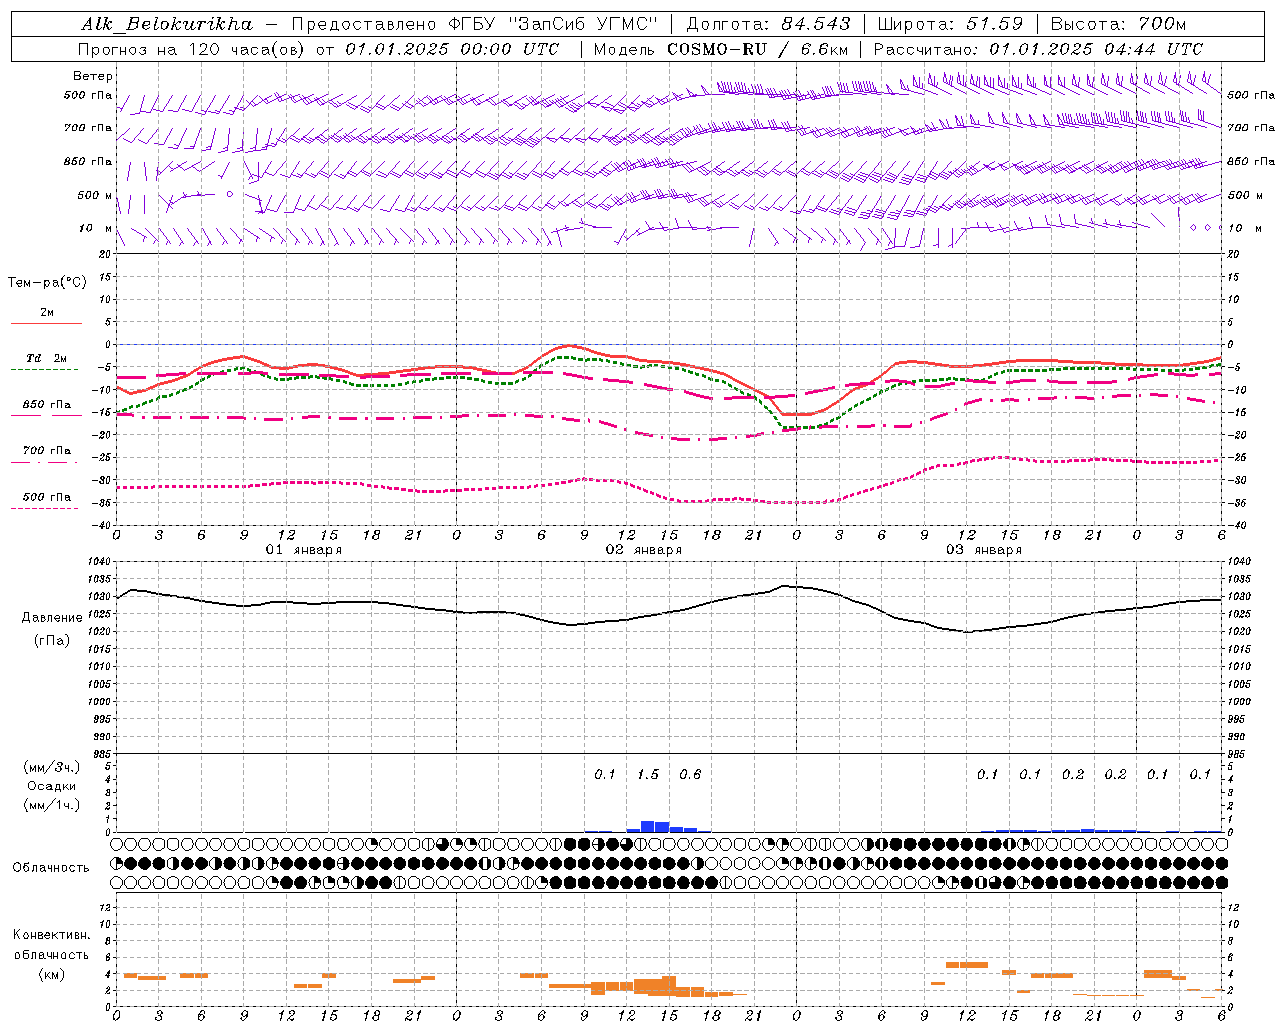Viewport: 1280px width, 1024px height.
Task: Click the '850 гПа' temperature legend entry
Action: [x=47, y=405]
